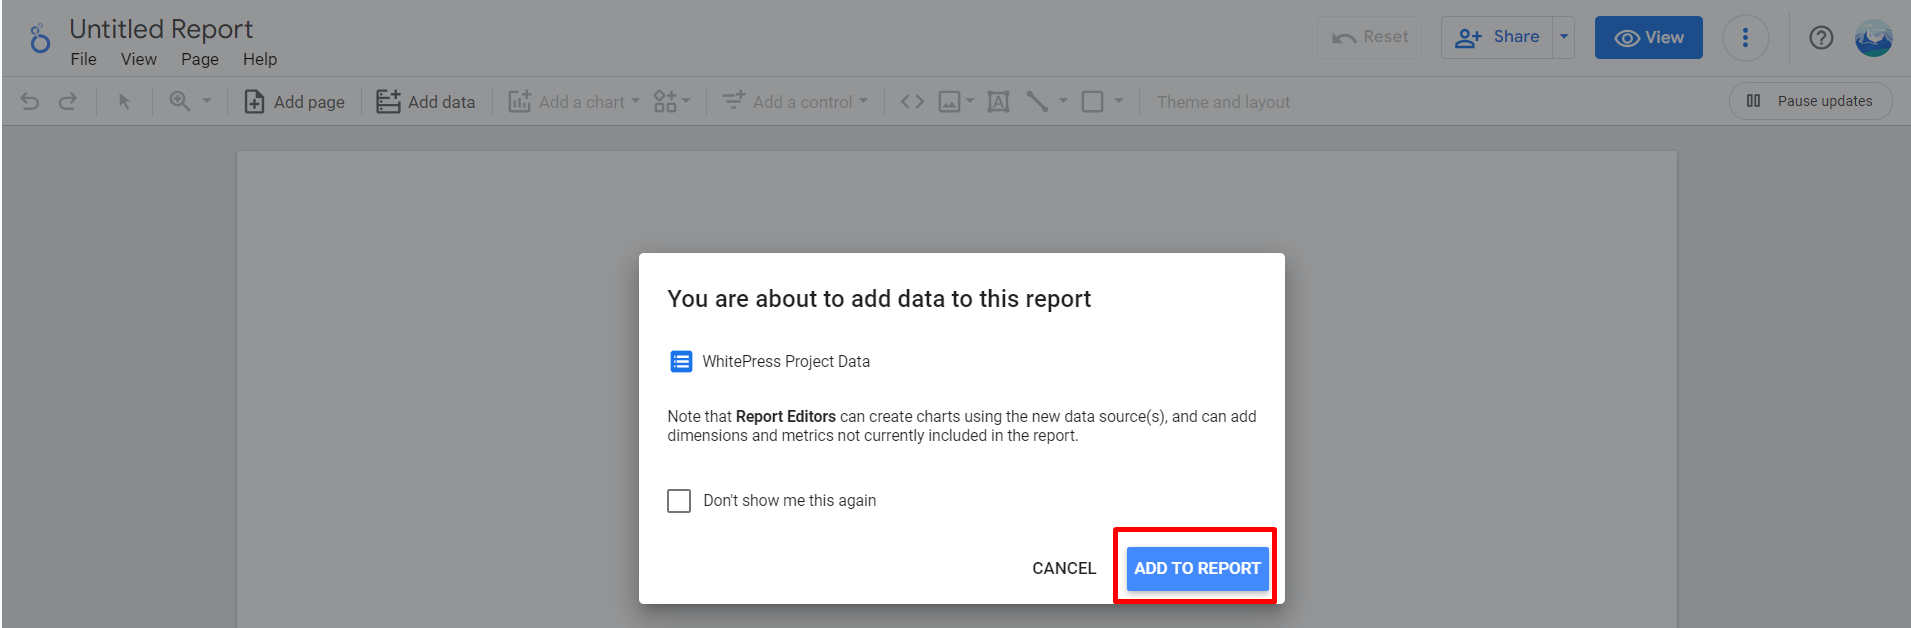Open the more options three-dot menu
1911x628 pixels.
[x=1746, y=38]
